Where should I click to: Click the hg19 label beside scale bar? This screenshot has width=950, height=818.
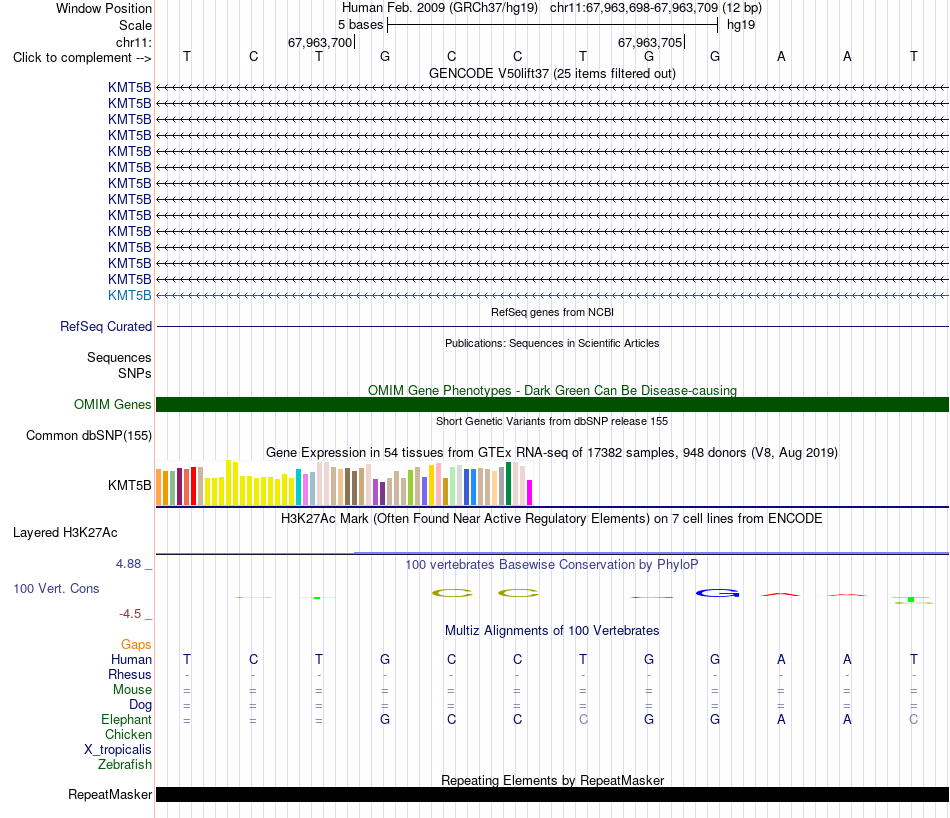coord(741,25)
